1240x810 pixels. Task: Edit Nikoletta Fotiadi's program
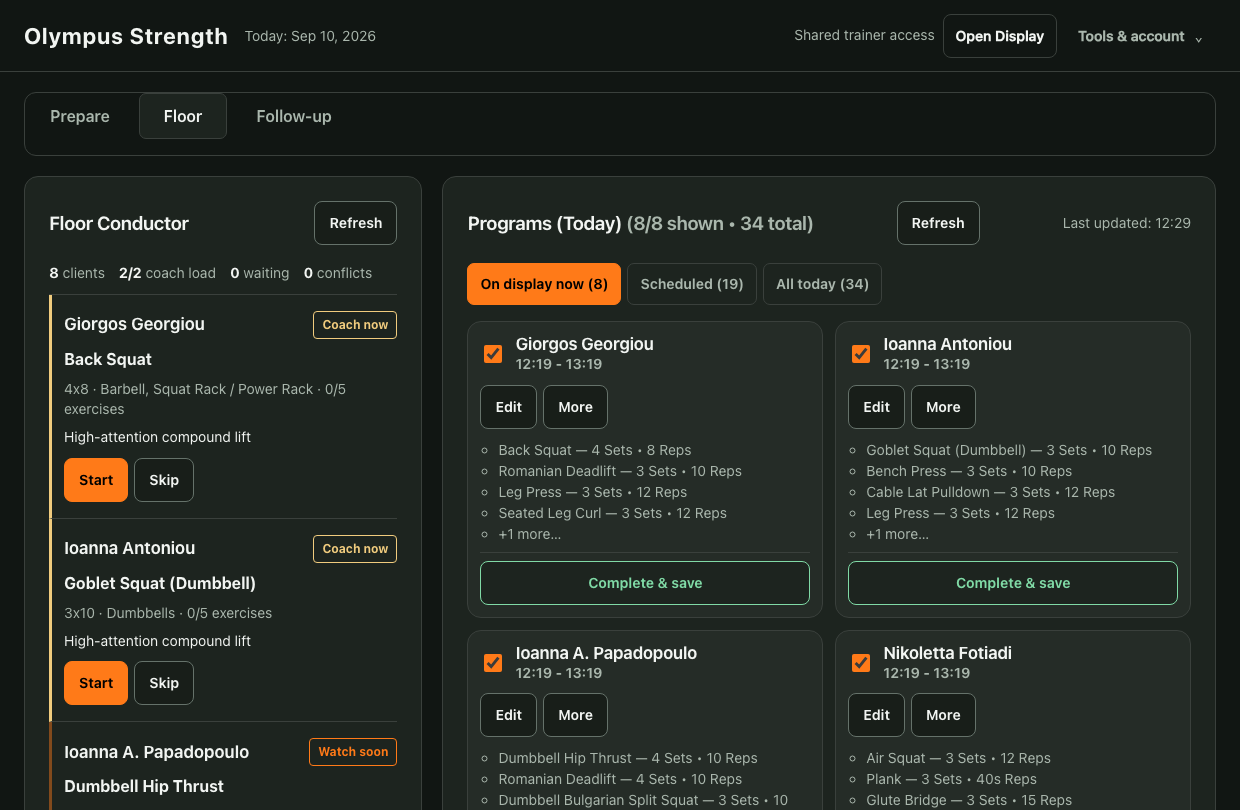pos(877,715)
